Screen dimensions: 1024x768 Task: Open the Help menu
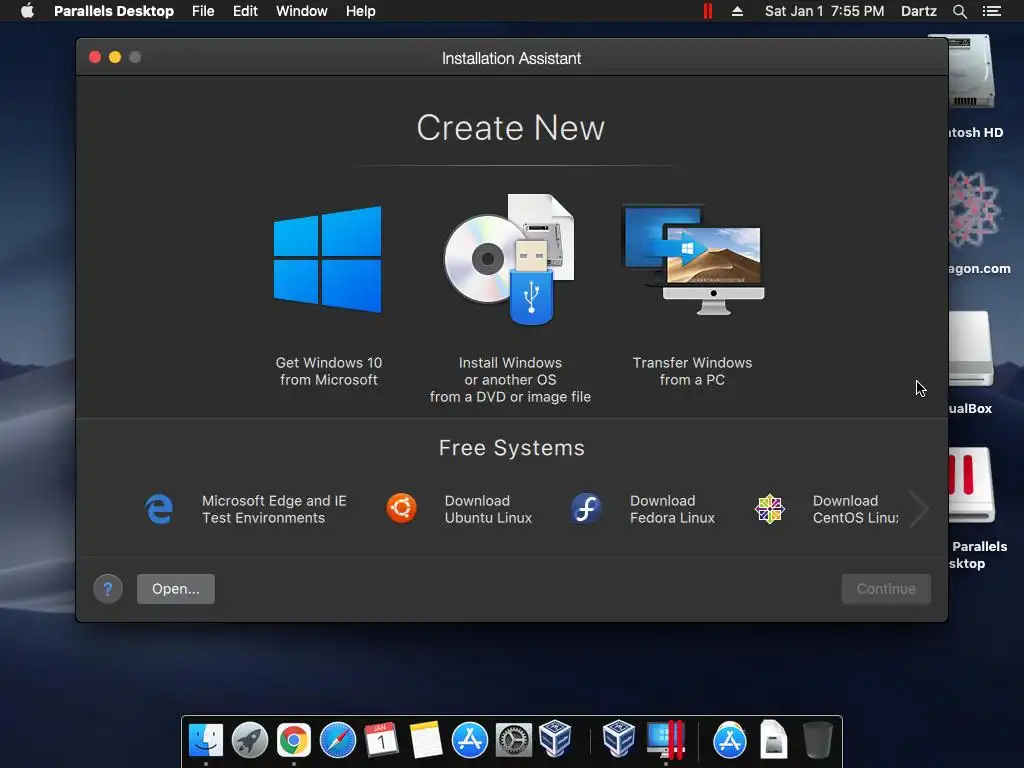click(x=360, y=11)
